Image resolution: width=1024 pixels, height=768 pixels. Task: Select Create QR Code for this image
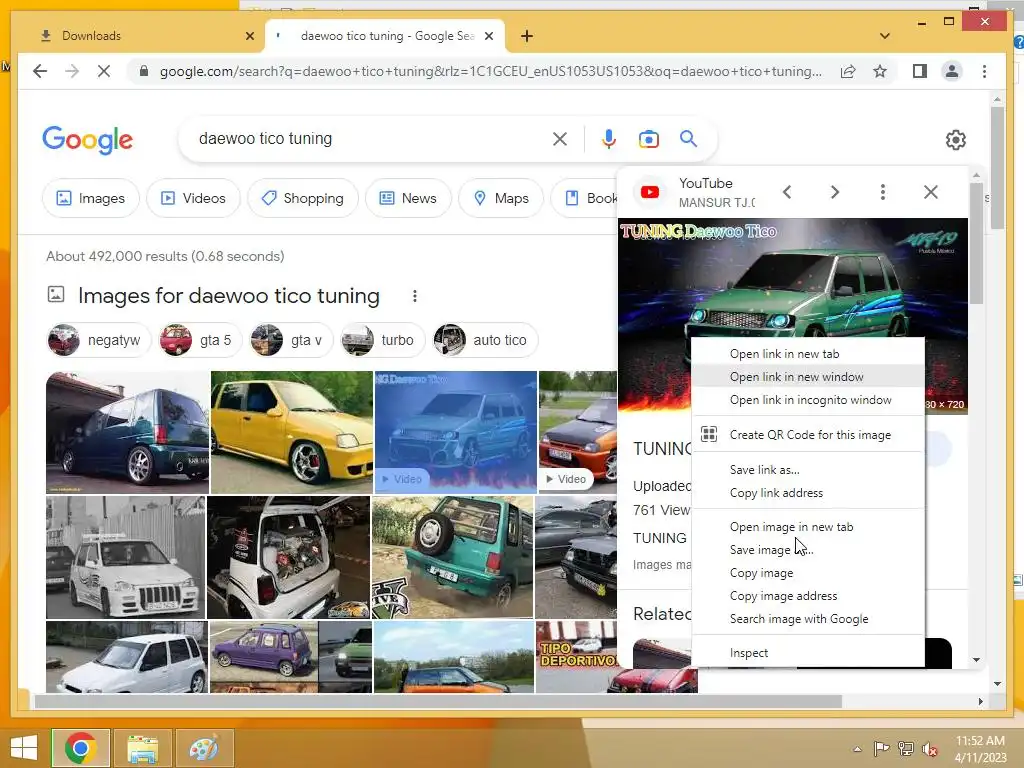pyautogui.click(x=808, y=435)
